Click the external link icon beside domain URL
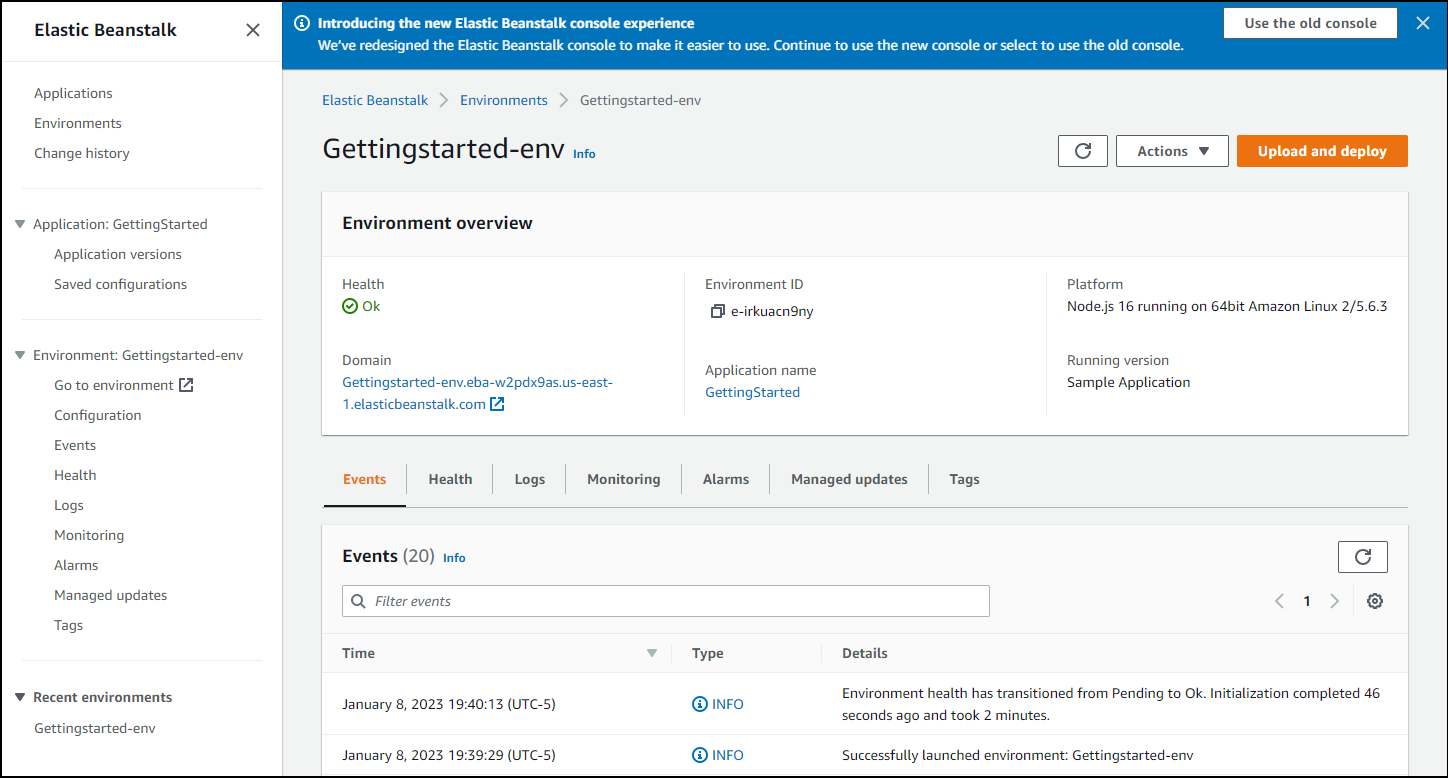1448x778 pixels. pos(497,405)
